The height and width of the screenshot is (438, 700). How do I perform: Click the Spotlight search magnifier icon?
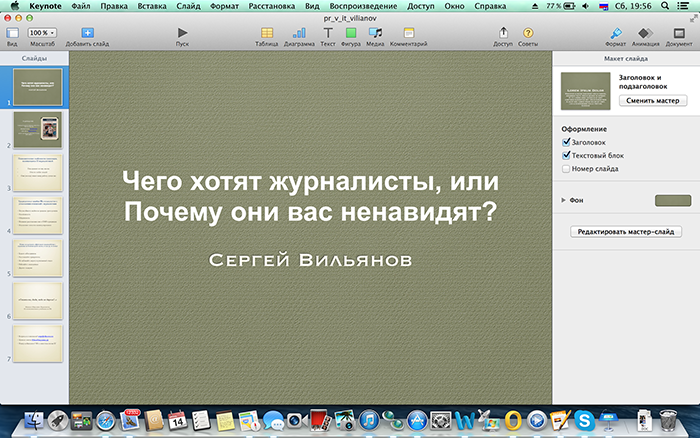(665, 6)
